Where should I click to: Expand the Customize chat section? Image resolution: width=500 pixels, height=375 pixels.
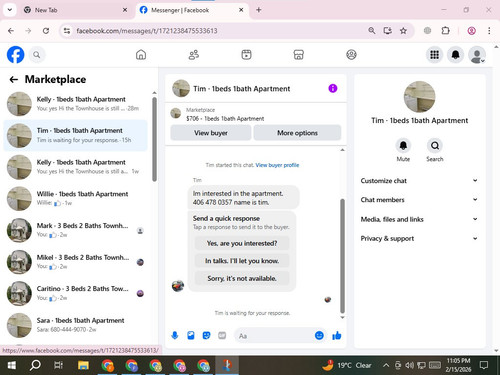coord(419,181)
